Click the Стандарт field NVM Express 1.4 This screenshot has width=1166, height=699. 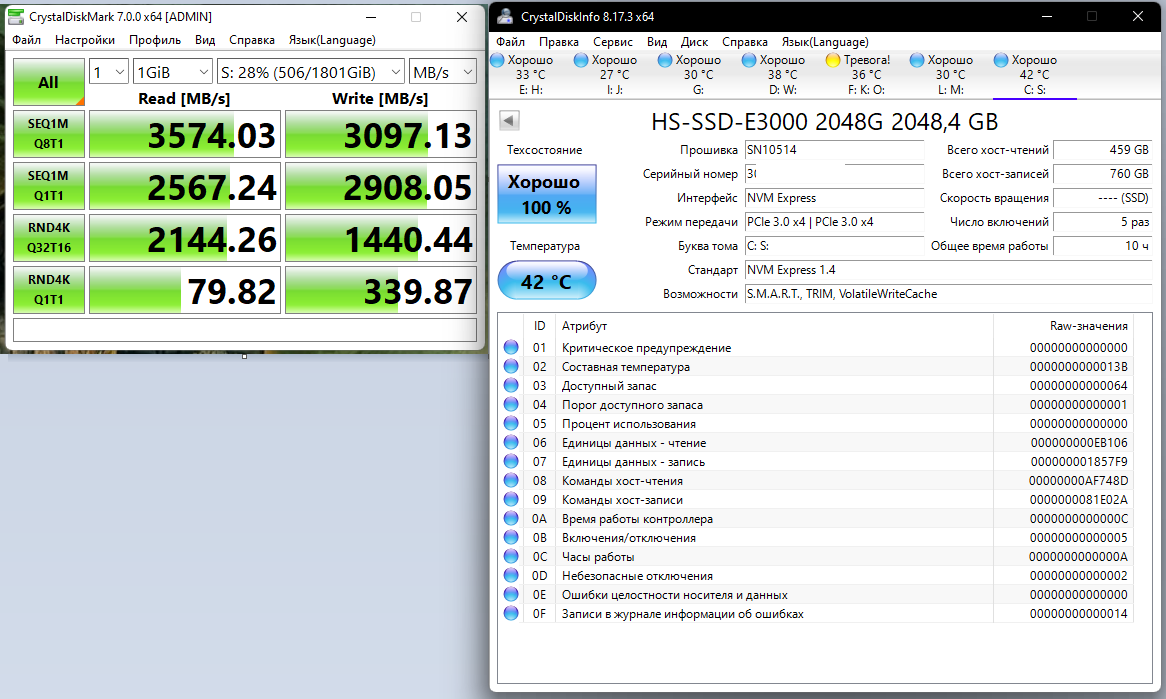coord(948,270)
